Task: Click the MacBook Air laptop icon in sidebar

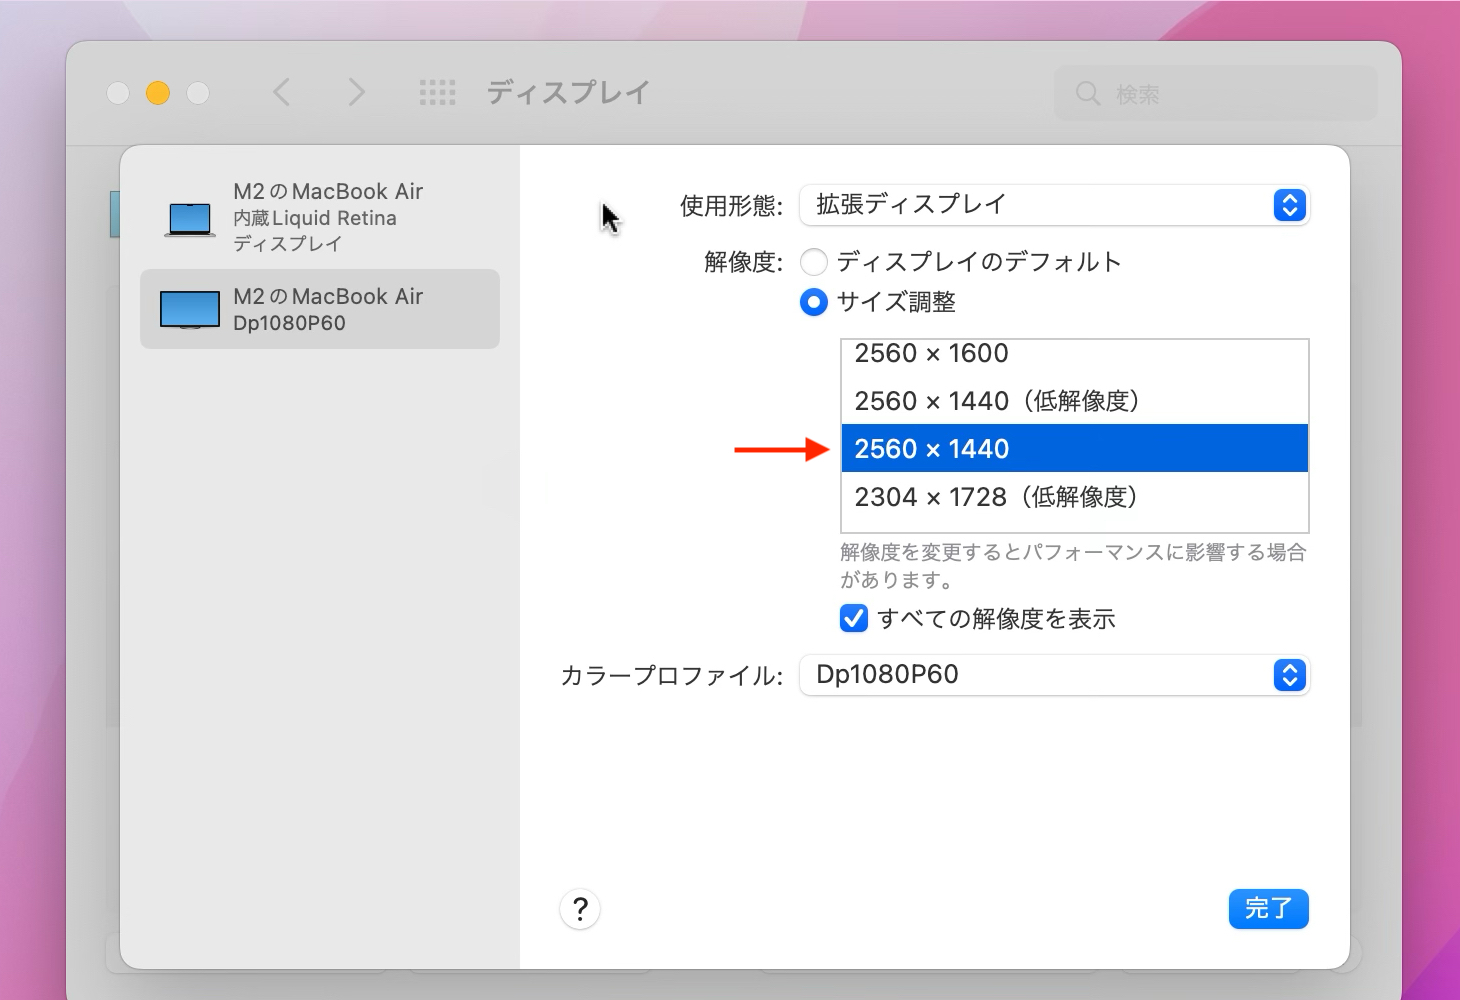Action: click(189, 219)
